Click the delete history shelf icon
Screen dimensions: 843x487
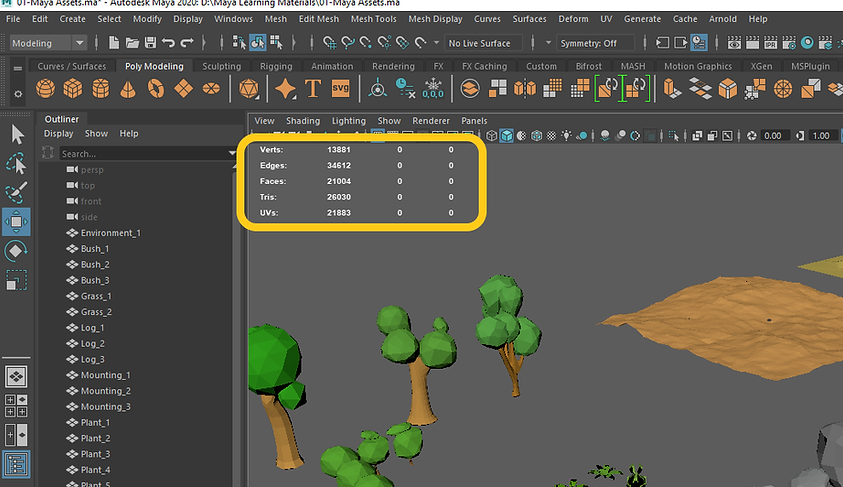(405, 88)
